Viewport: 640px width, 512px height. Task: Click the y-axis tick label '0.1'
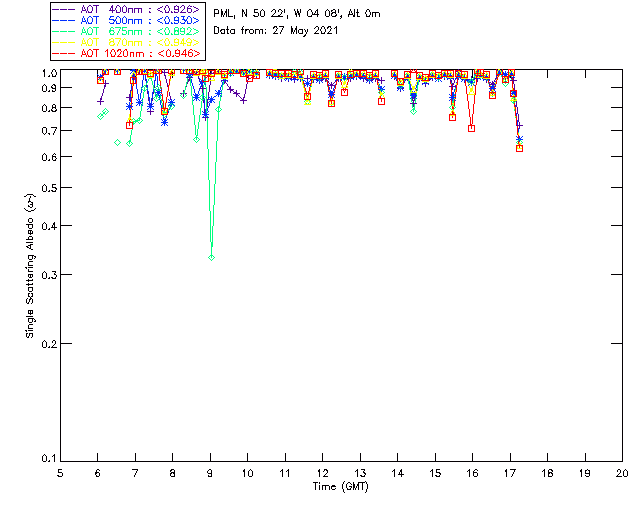point(49,459)
